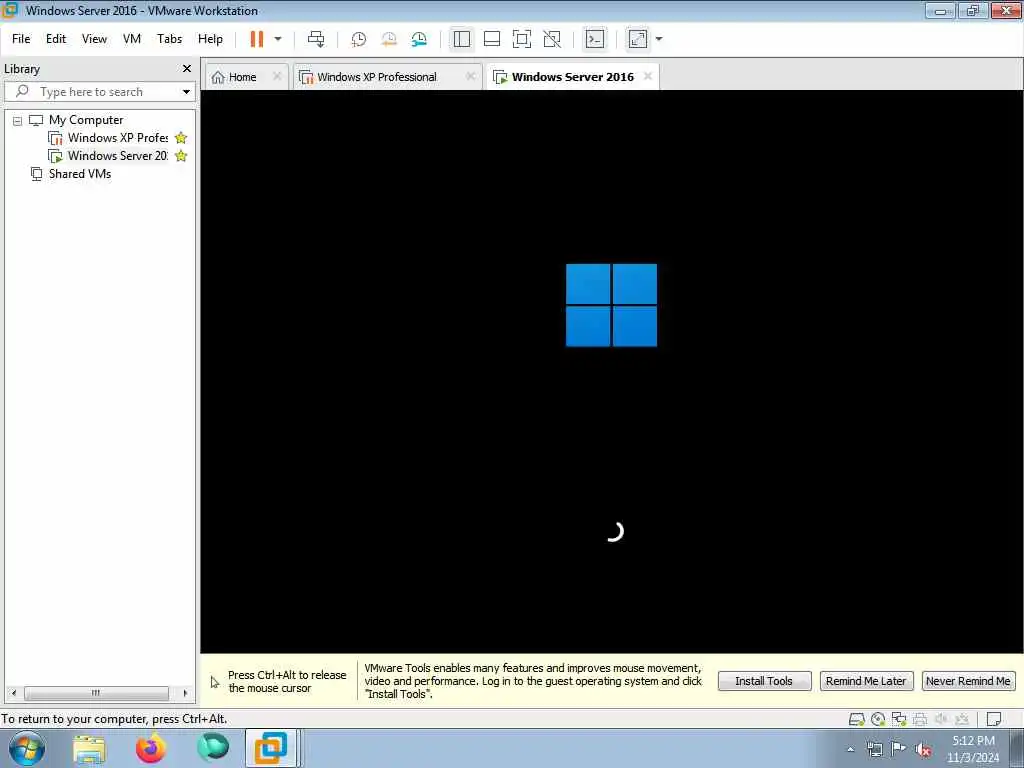Launch Firefox from the taskbar
1024x768 pixels.
(x=151, y=749)
